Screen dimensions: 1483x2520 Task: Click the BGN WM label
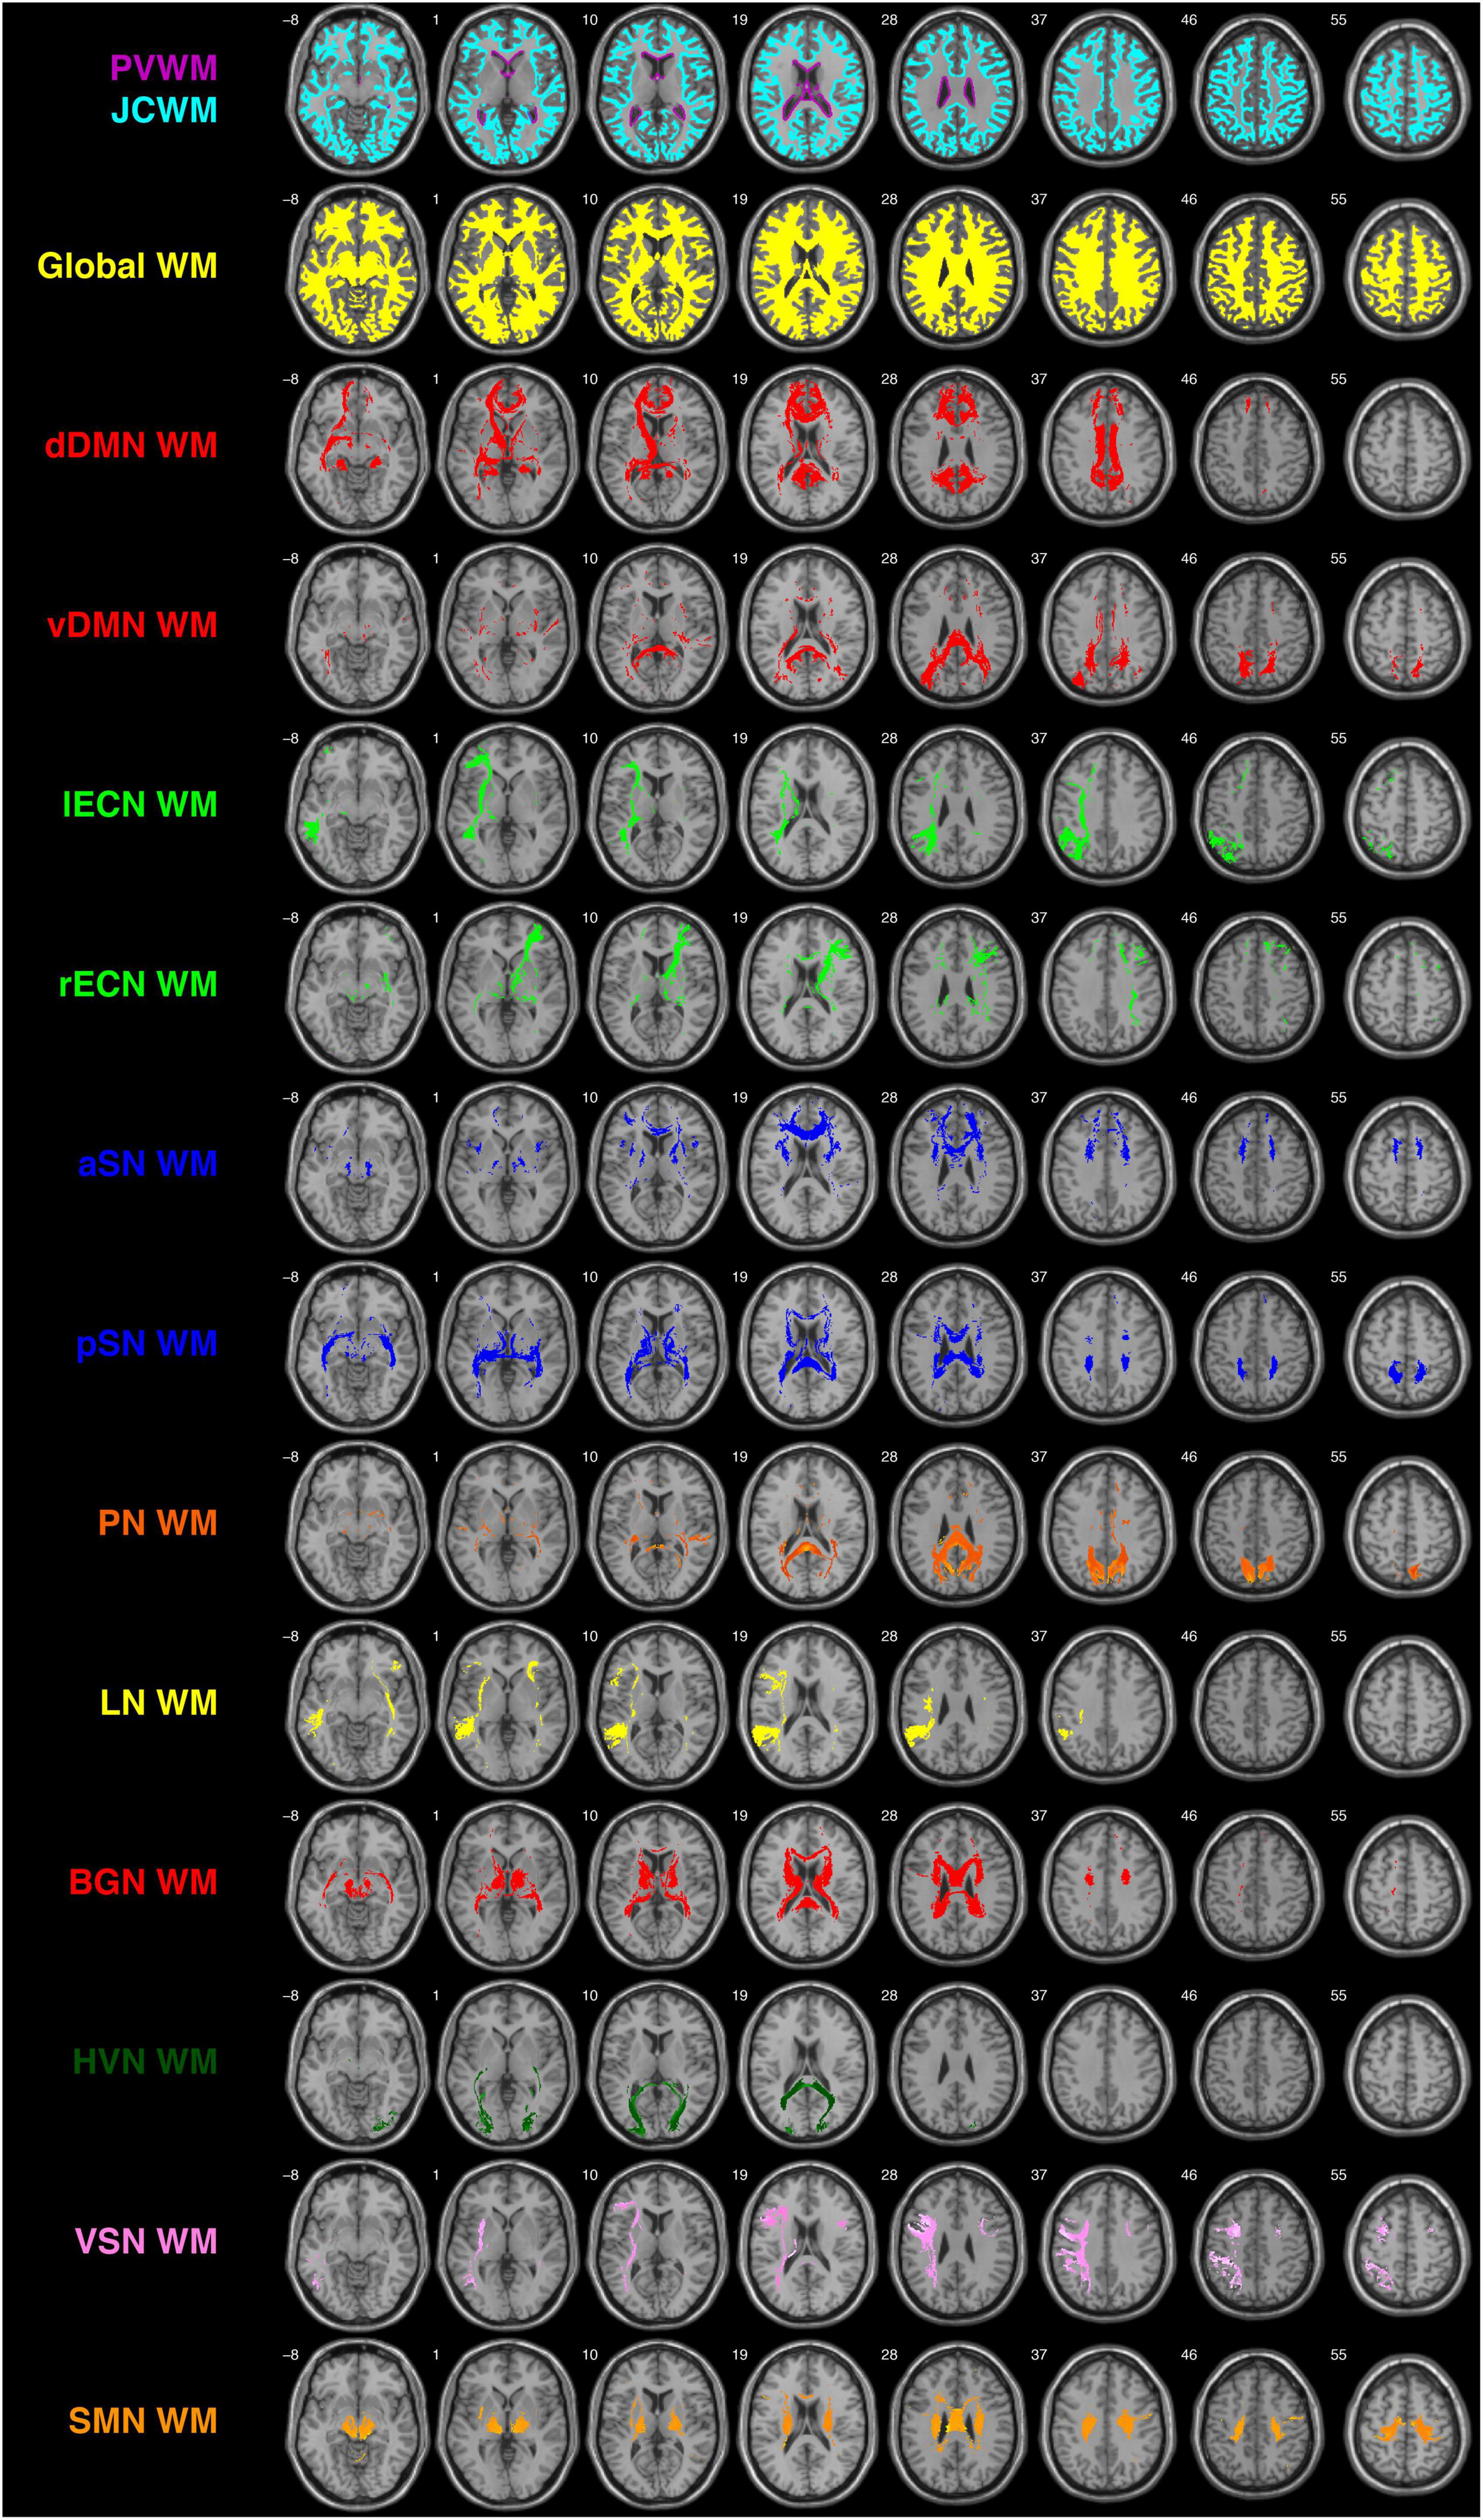tap(143, 1882)
